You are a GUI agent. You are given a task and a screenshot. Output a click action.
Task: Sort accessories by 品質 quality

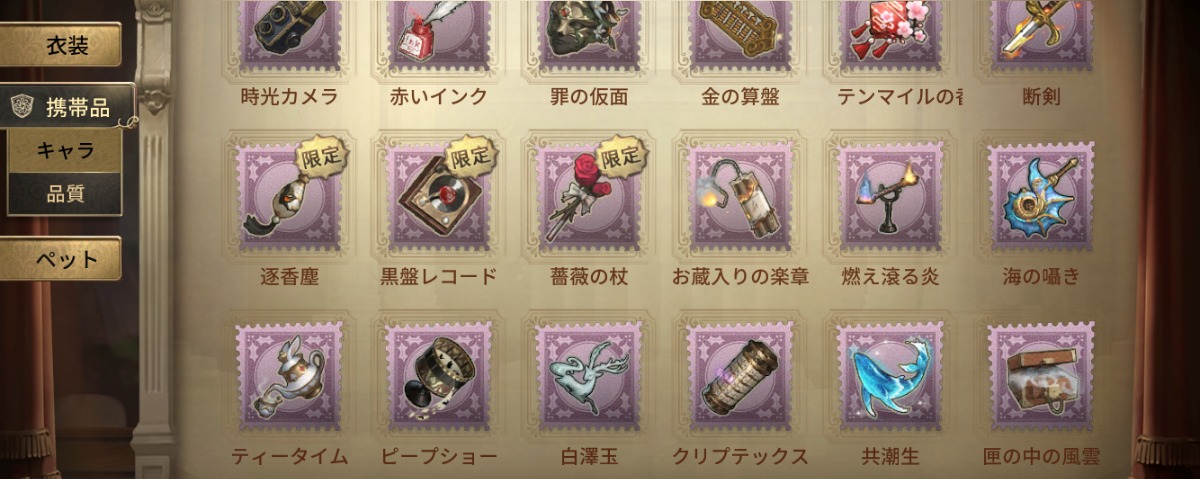point(65,193)
